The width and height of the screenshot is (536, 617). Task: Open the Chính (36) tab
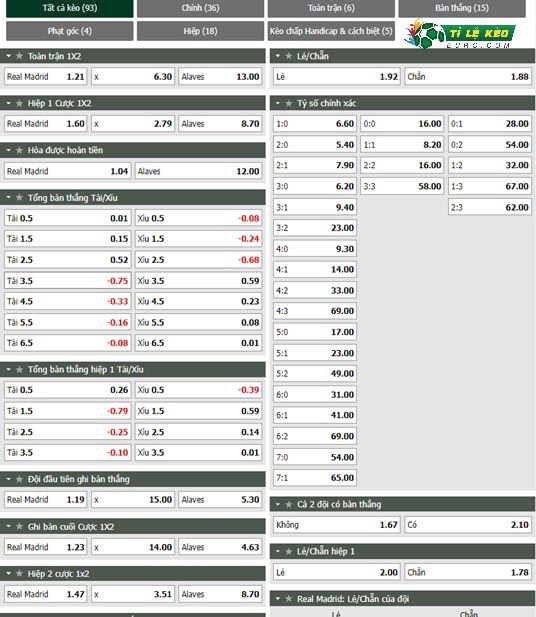coord(200,8)
